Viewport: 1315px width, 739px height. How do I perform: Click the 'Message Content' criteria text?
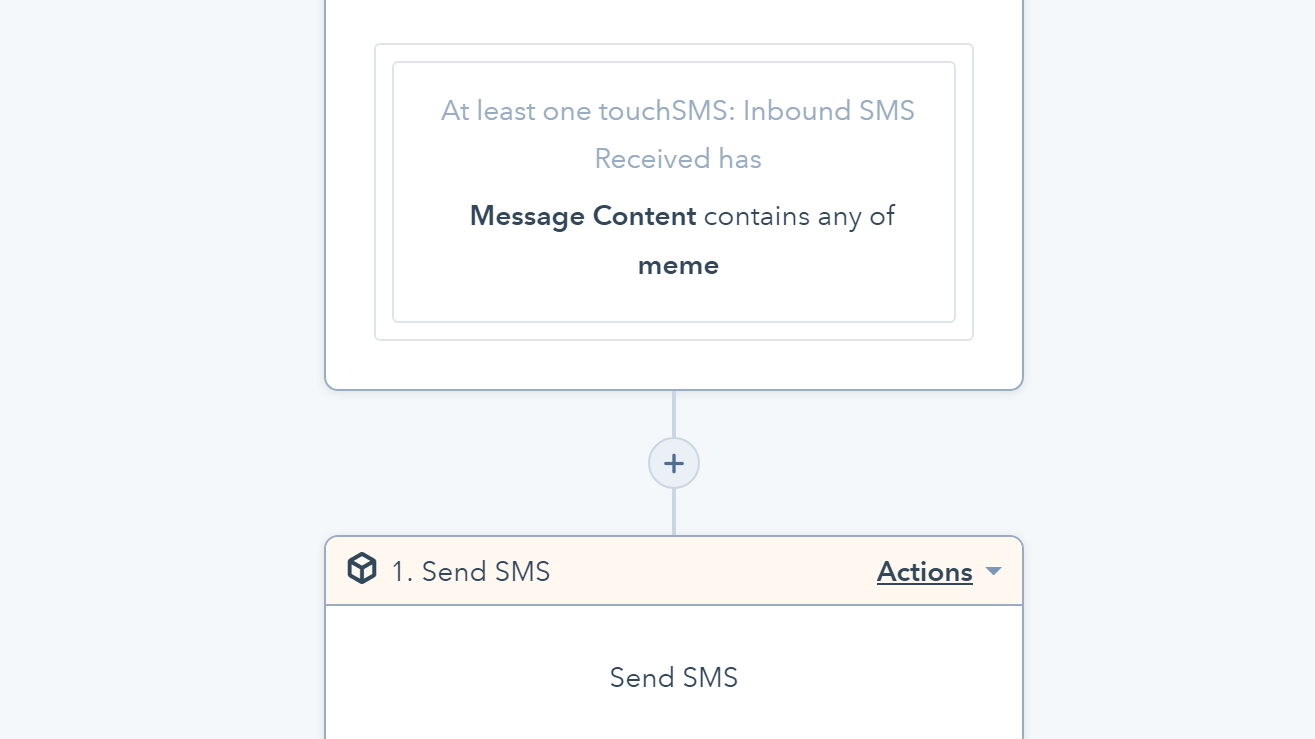[x=583, y=216]
